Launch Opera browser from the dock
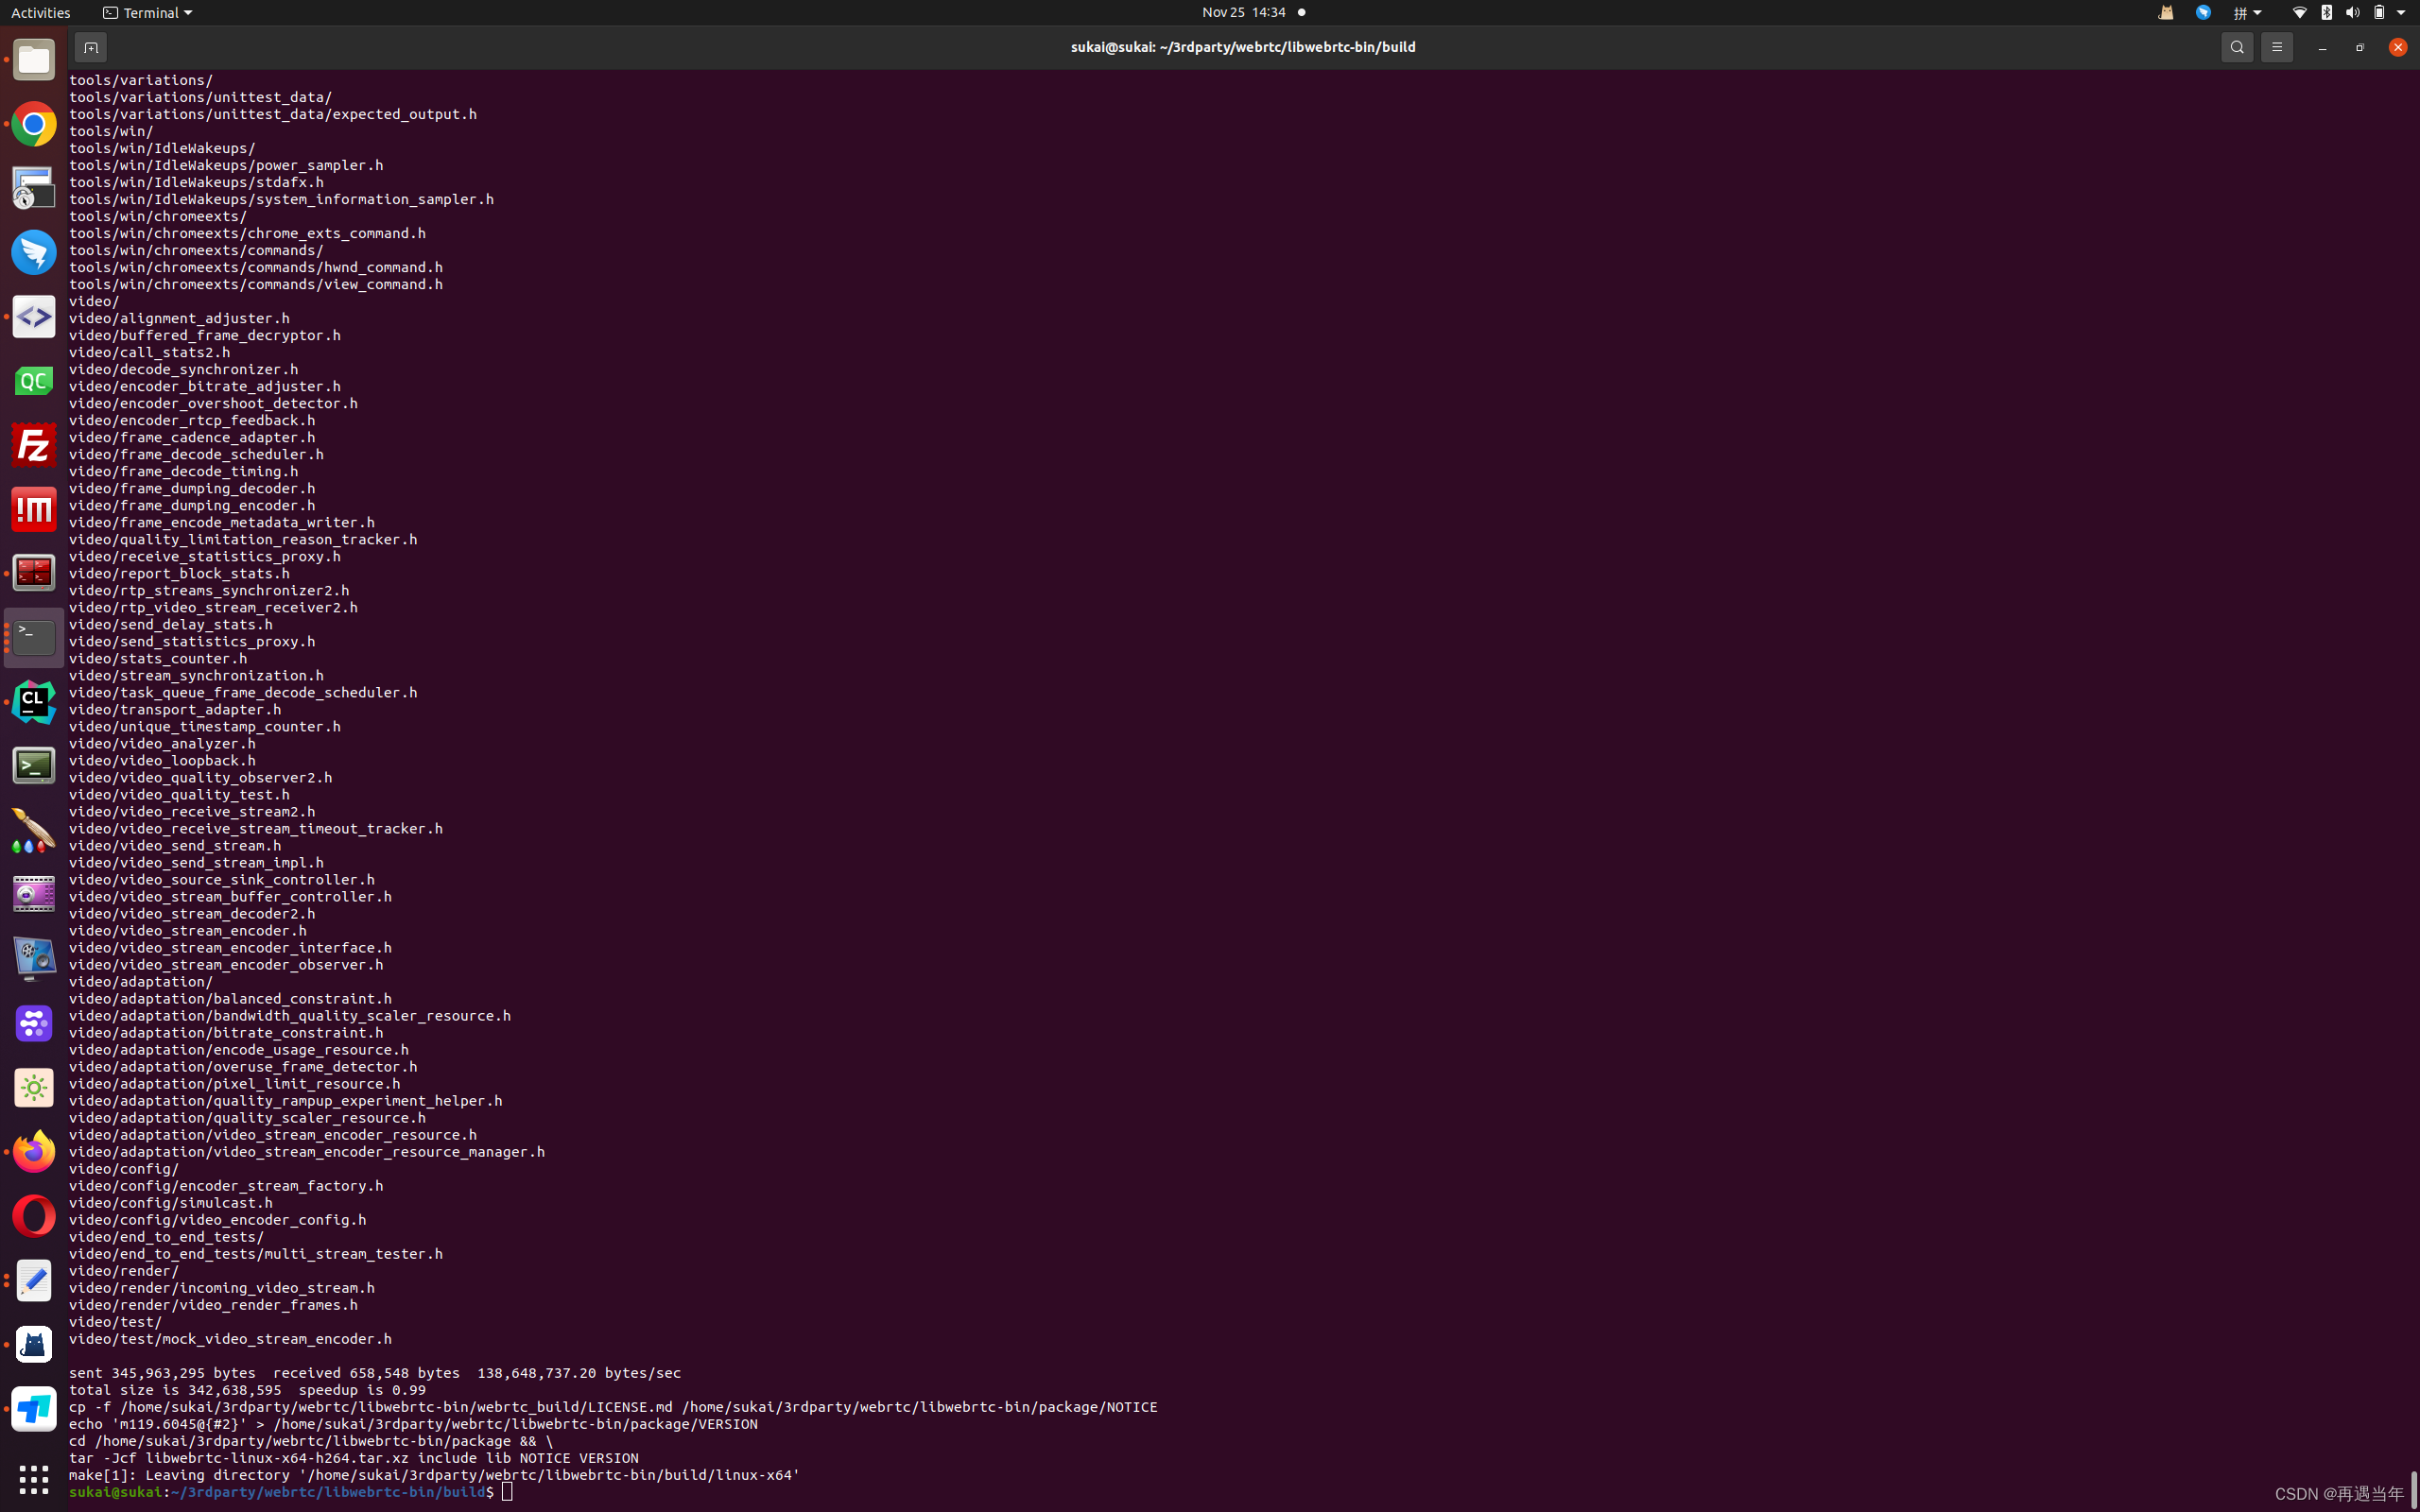Image resolution: width=2420 pixels, height=1512 pixels. [x=33, y=1215]
